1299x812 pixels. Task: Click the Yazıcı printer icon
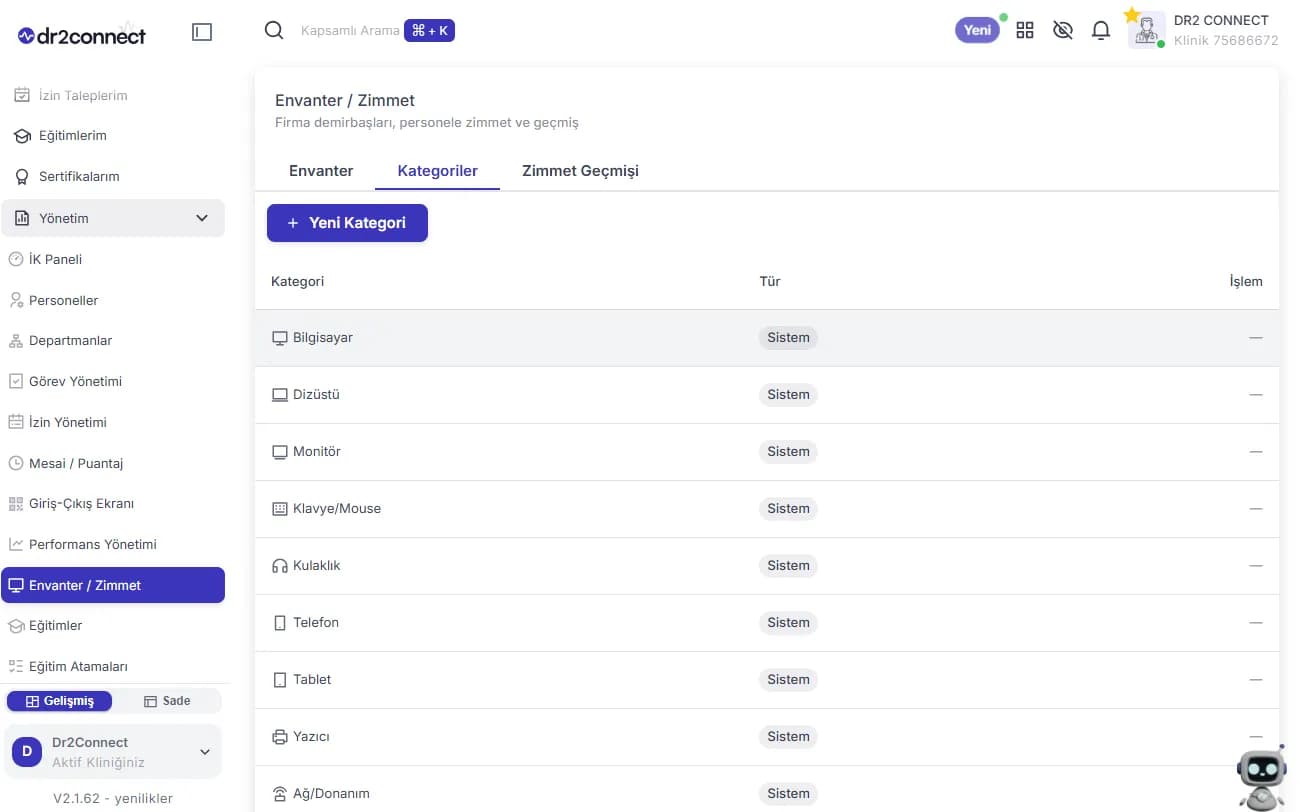(280, 737)
